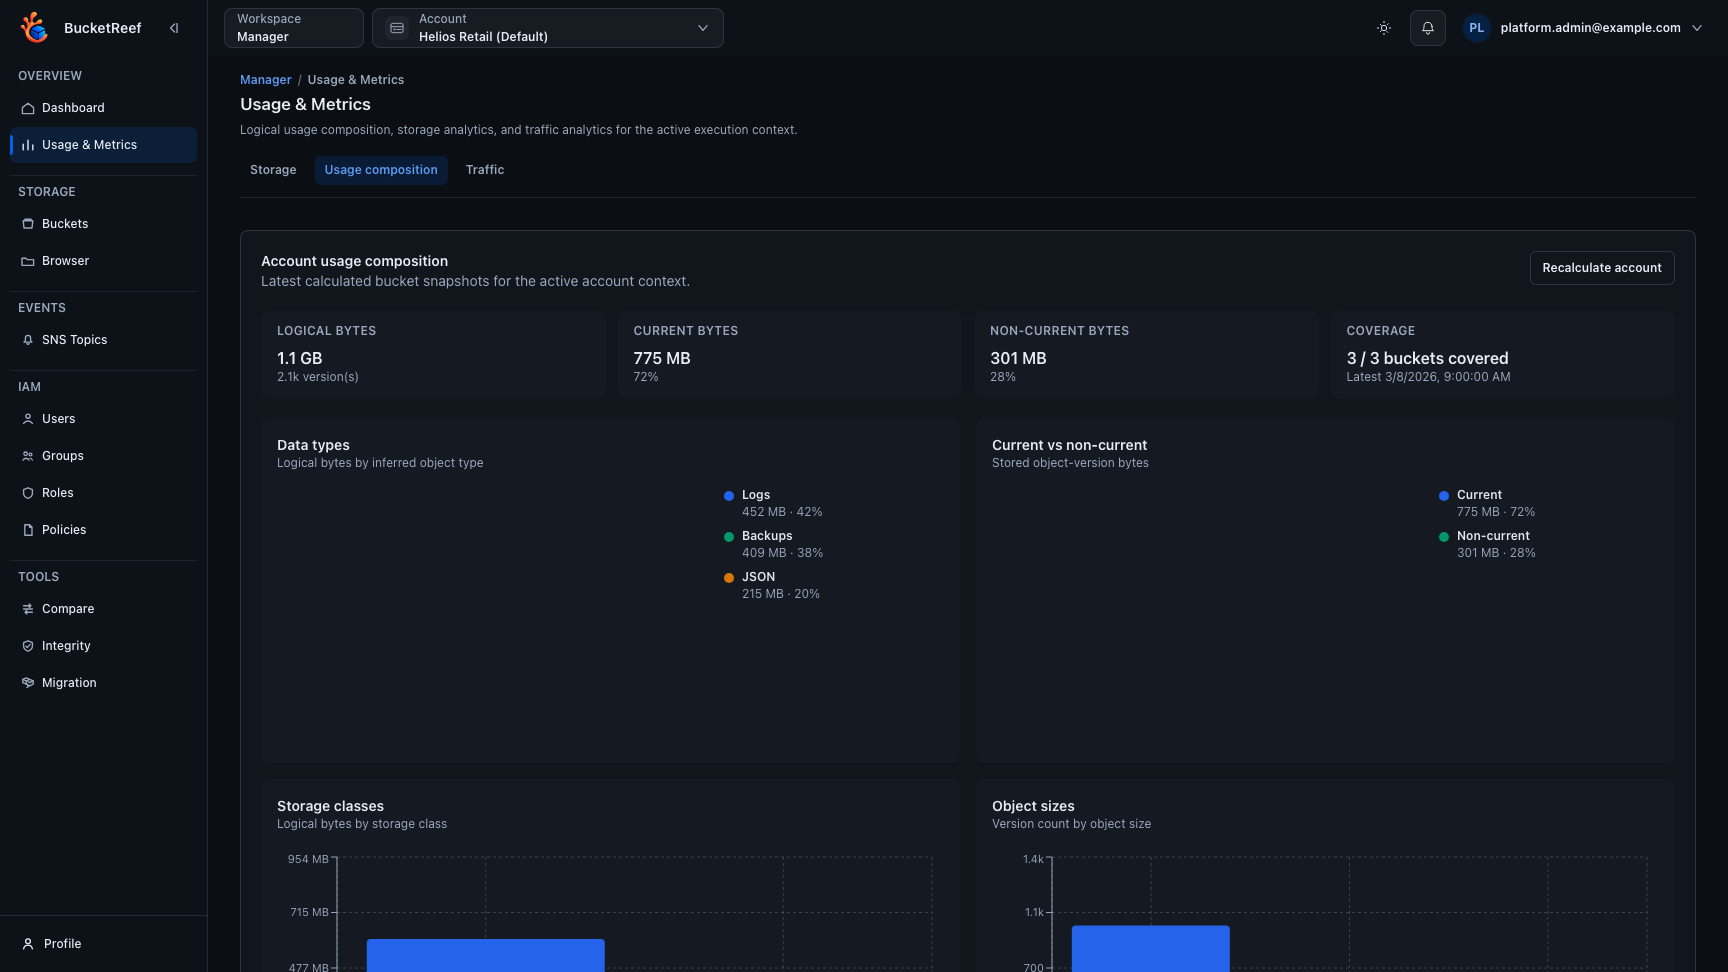Image resolution: width=1728 pixels, height=972 pixels.
Task: Click the Browser folder icon
Action: pos(28,261)
